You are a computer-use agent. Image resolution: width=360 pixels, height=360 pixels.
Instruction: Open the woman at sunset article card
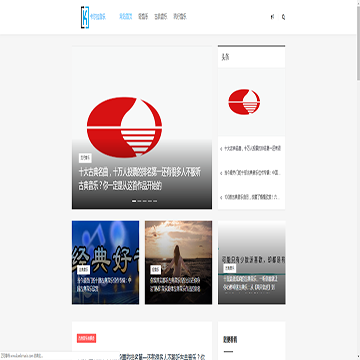coord(178,262)
